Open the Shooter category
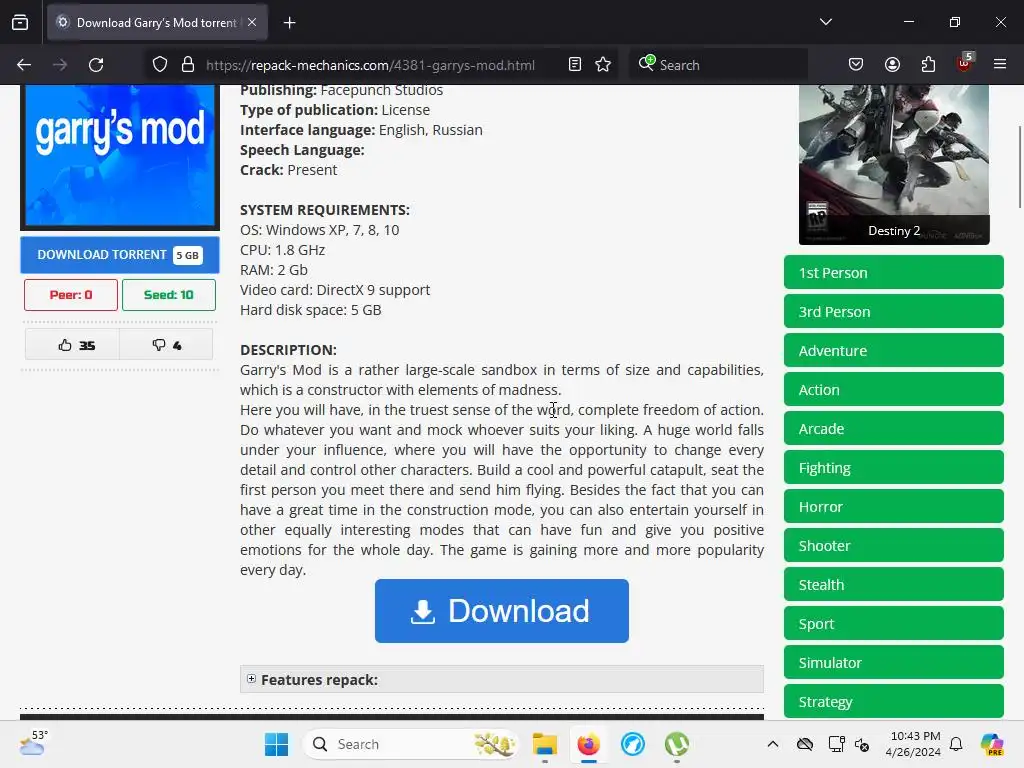 893,545
